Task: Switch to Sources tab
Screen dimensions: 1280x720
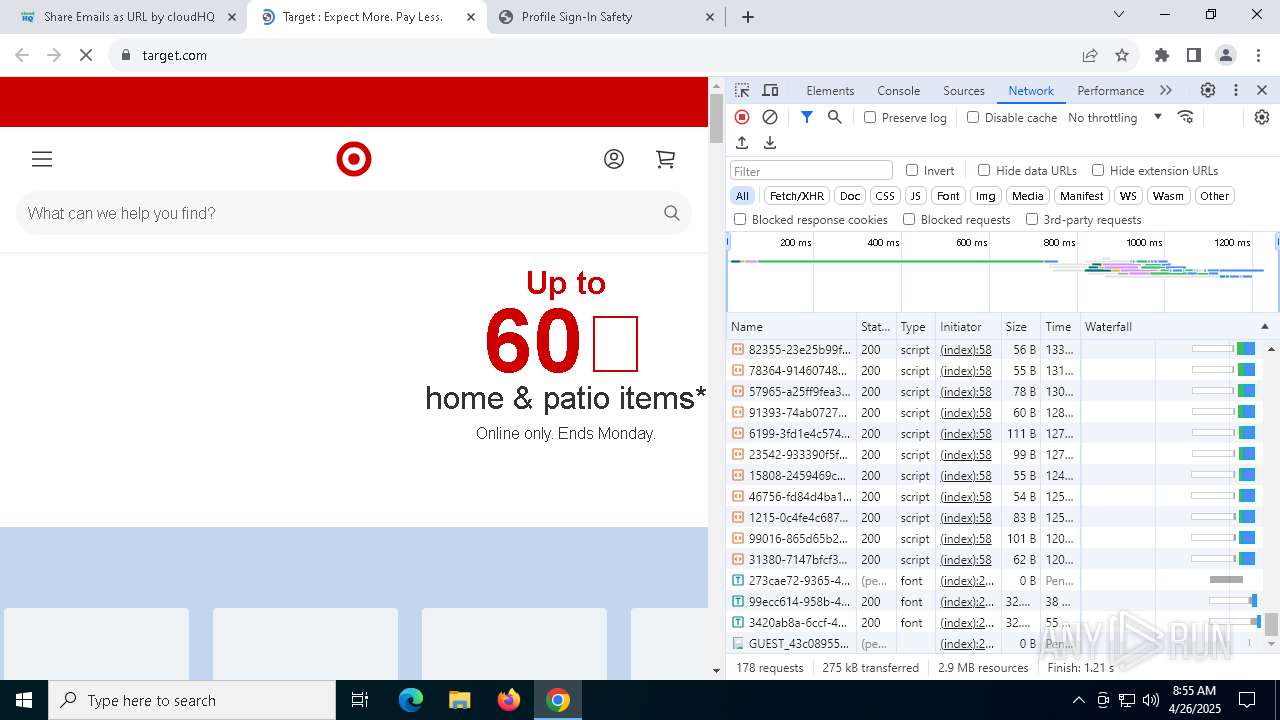Action: (x=964, y=90)
